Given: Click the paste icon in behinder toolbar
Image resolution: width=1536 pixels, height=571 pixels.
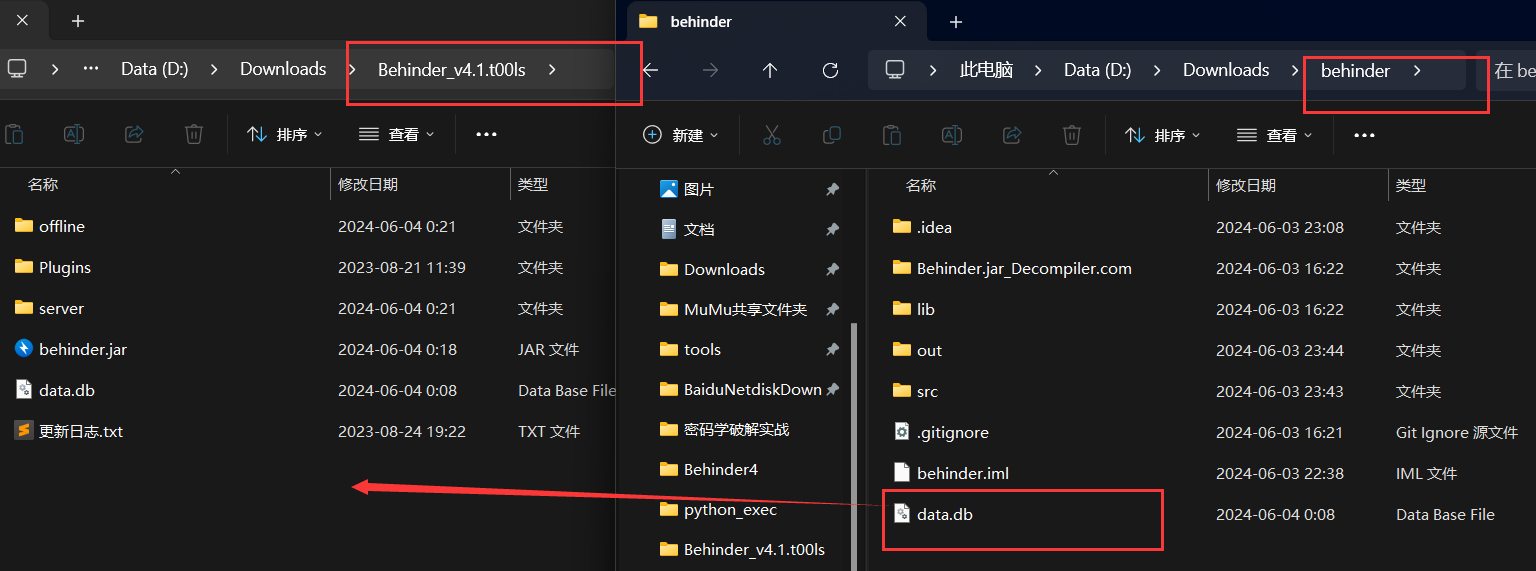Looking at the screenshot, I should [x=892, y=135].
